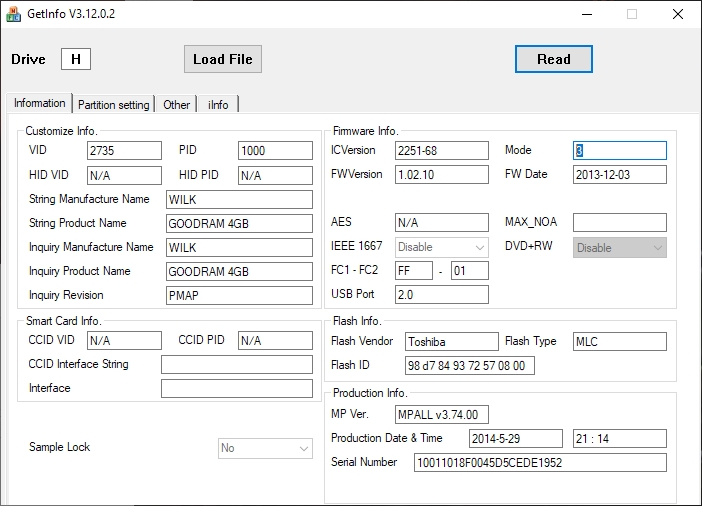The image size is (702, 506).
Task: Click the Inquiry Product Name field
Action: (239, 271)
